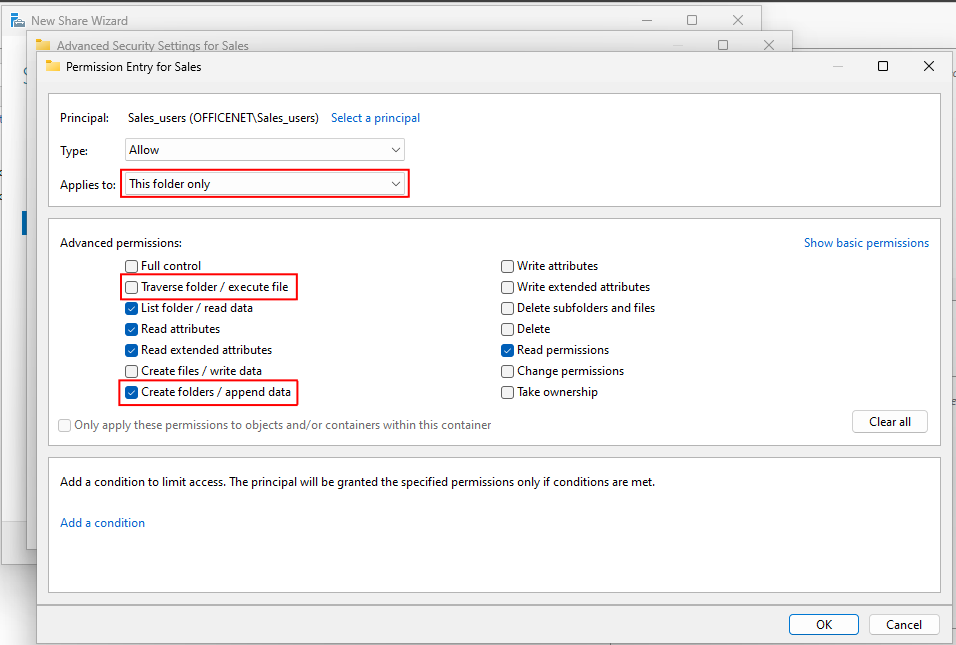Maximize the Permission Entry for Sales window
This screenshot has height=645, width=956.
882,66
